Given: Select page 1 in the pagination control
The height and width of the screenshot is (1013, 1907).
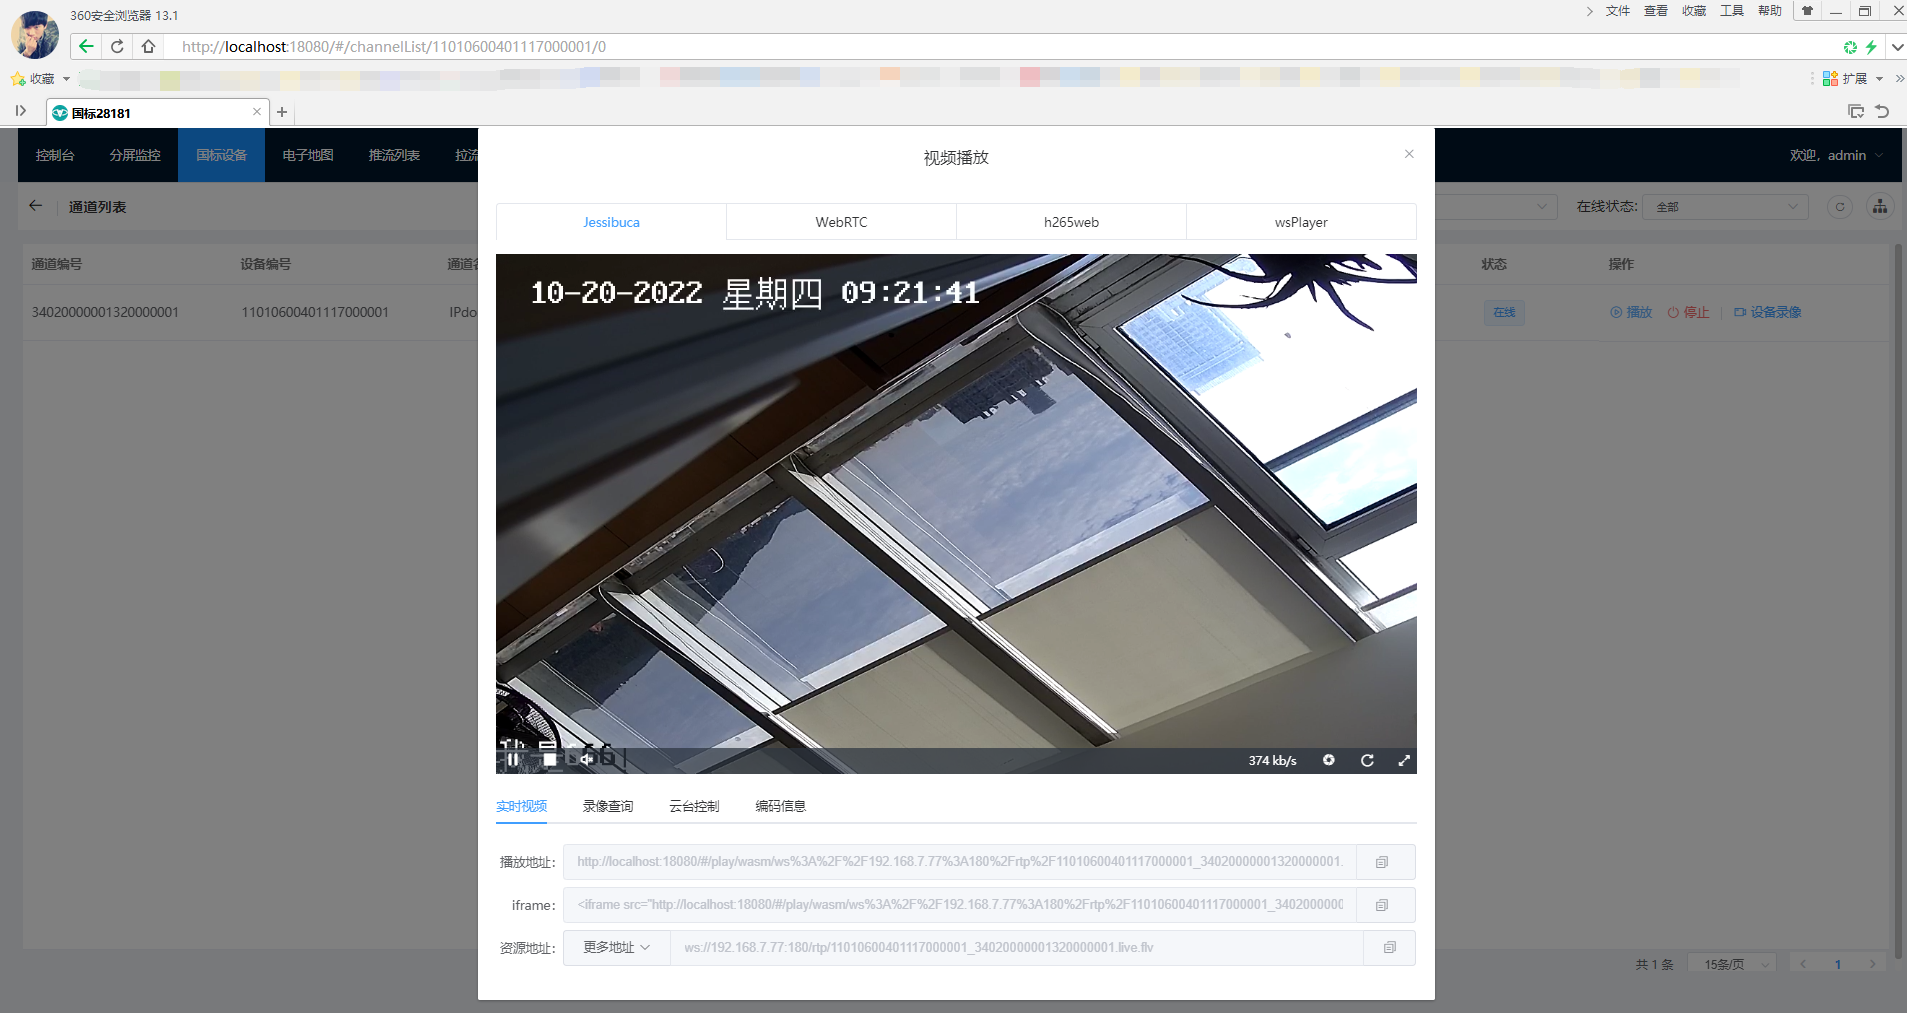Looking at the screenshot, I should click(1837, 963).
